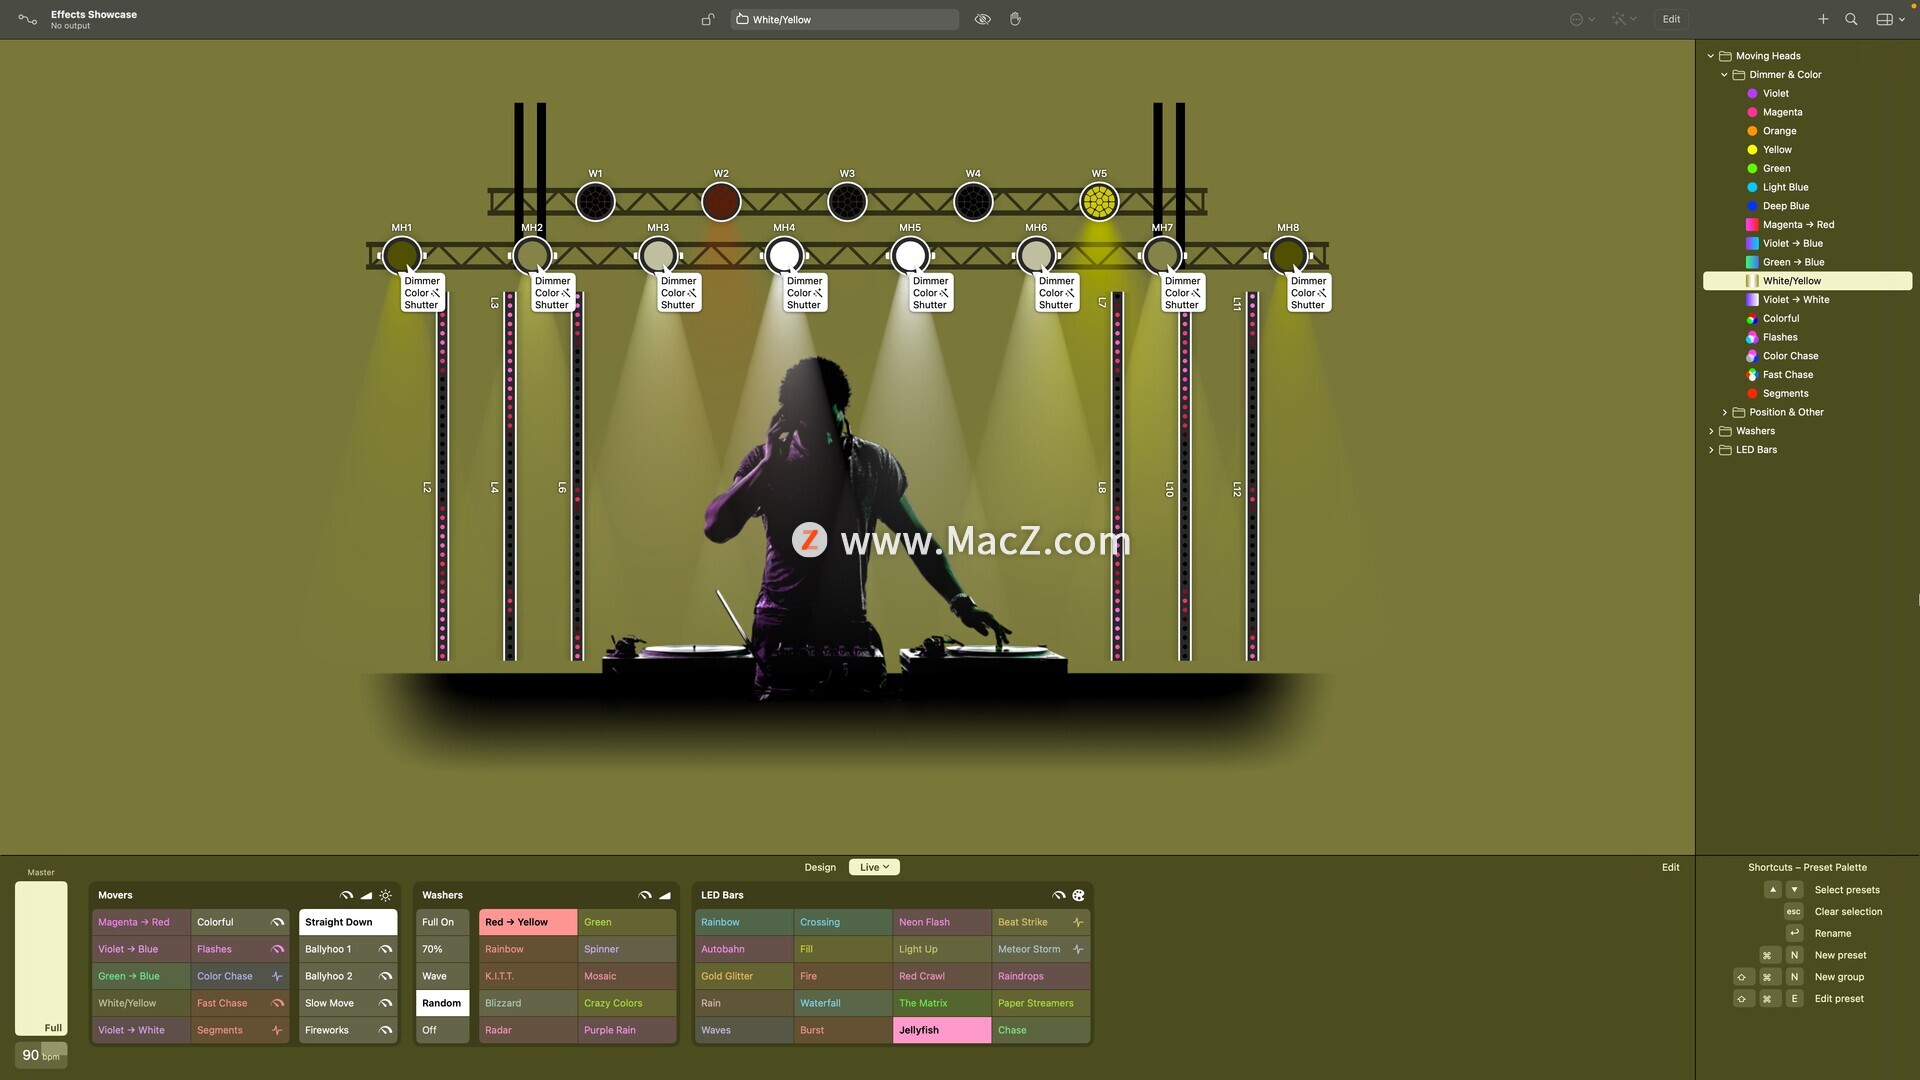Click the Edit button in top toolbar

1671,19
